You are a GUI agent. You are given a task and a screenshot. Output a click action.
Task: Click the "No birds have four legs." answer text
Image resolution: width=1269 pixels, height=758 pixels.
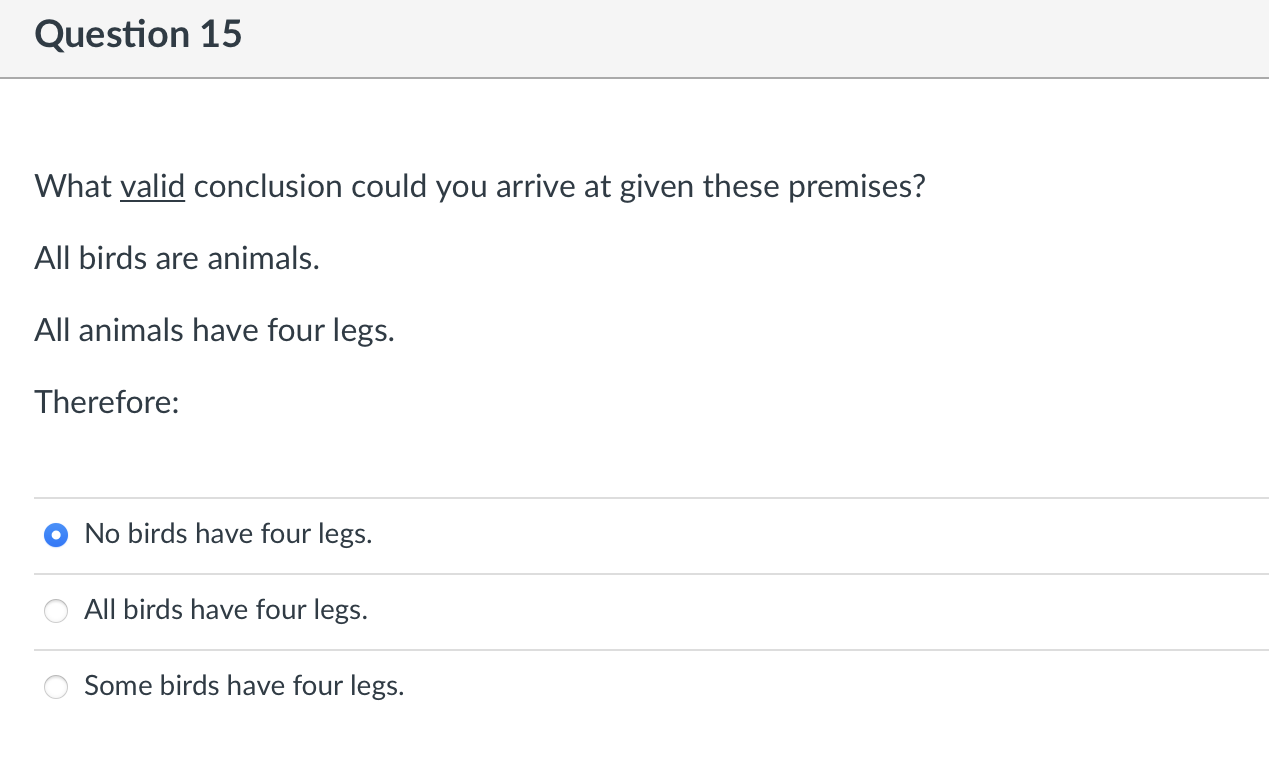point(228,534)
